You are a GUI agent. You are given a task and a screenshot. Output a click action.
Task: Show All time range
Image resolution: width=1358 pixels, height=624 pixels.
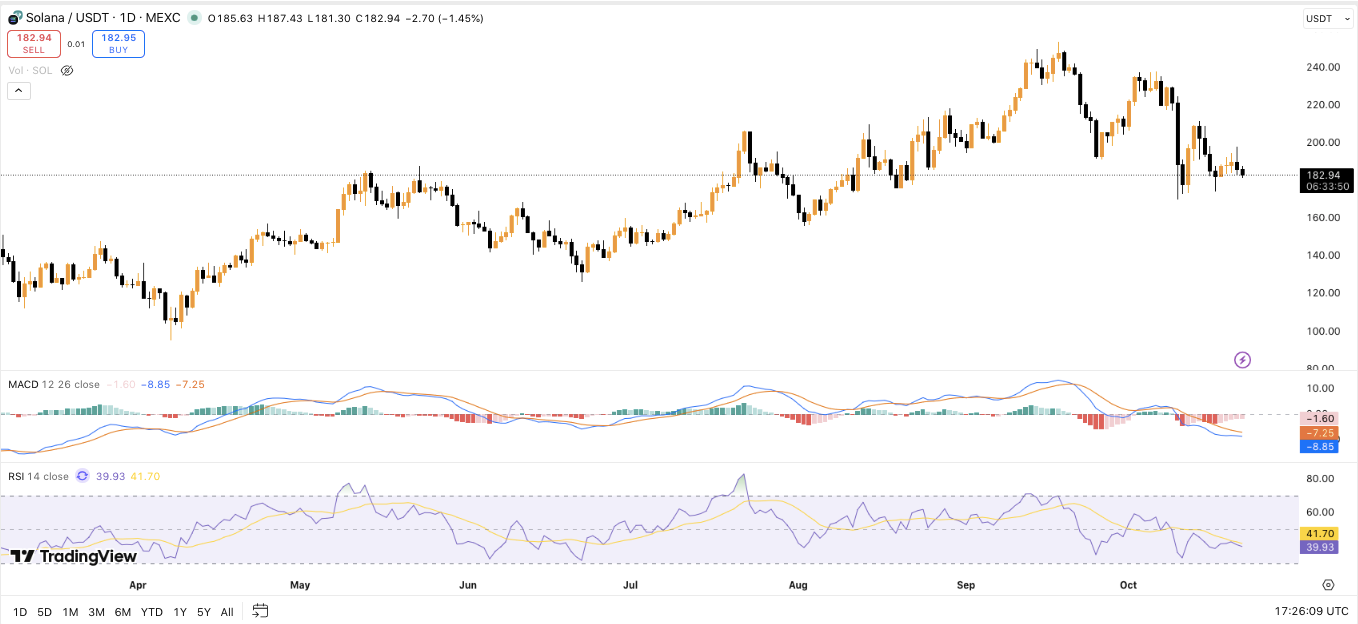click(227, 611)
